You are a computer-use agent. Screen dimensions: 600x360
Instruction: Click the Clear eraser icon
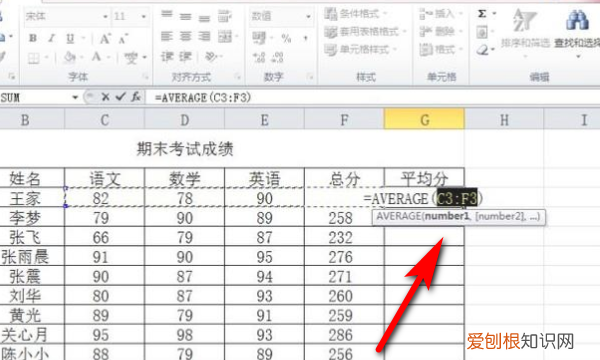[483, 50]
